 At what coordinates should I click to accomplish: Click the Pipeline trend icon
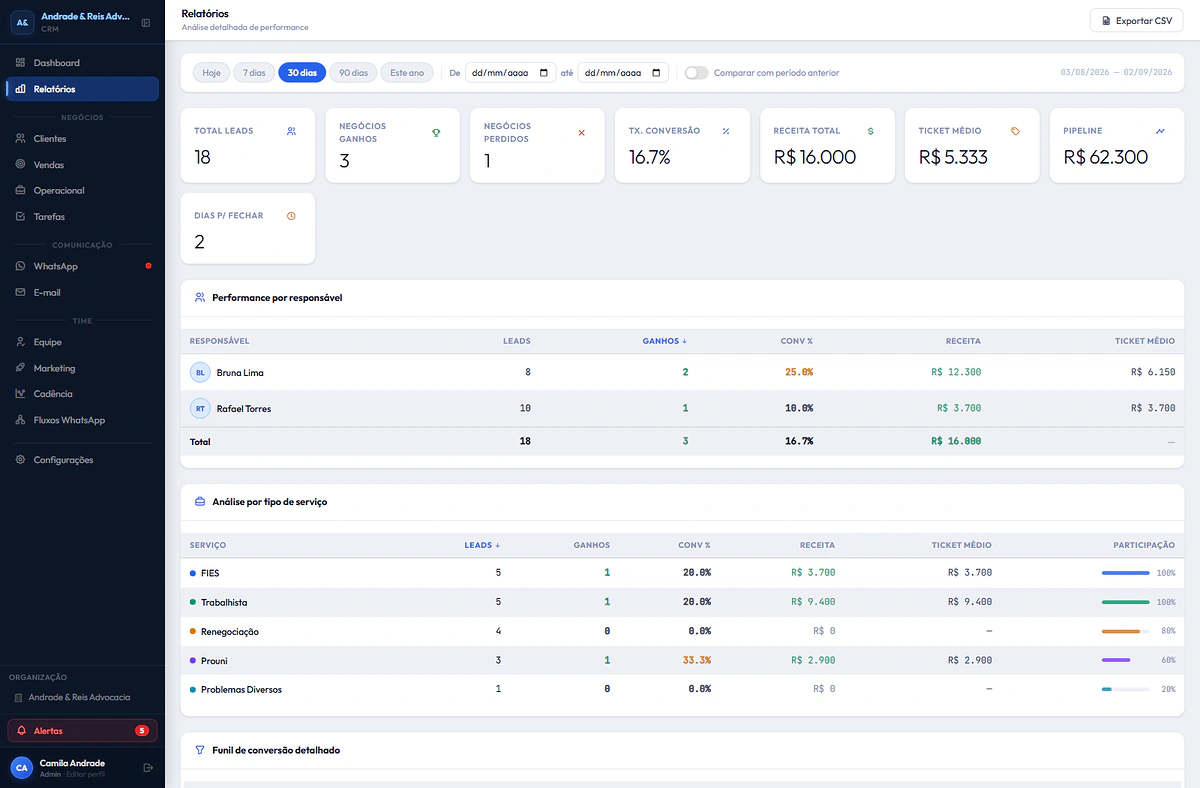coord(1160,131)
